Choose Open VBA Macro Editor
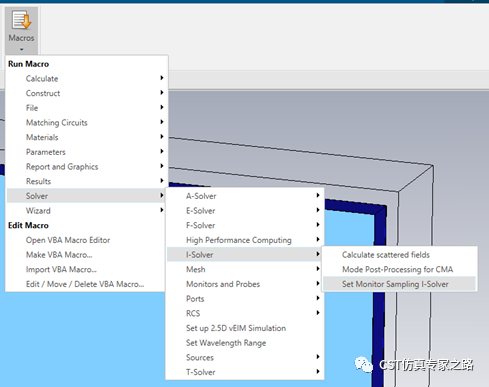 coord(86,240)
